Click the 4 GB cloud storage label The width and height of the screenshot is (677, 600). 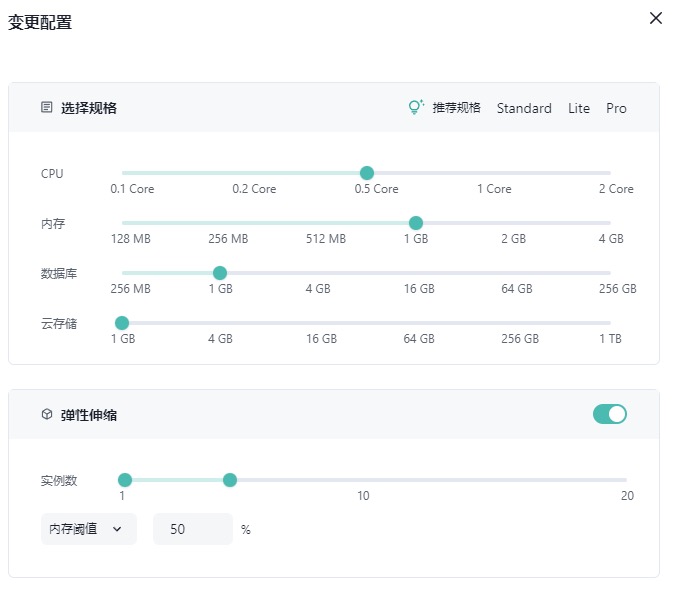(x=220, y=339)
